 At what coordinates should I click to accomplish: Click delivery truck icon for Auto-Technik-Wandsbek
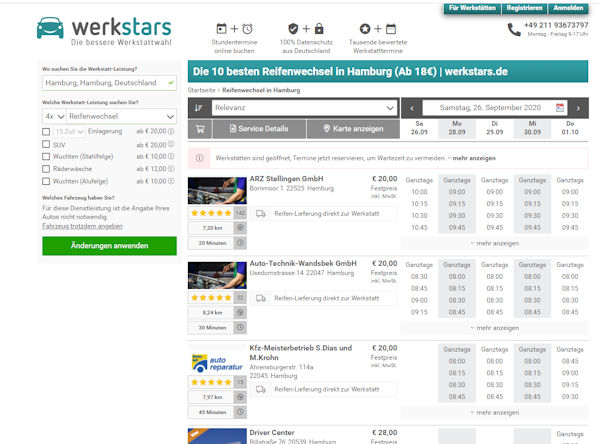coord(261,298)
